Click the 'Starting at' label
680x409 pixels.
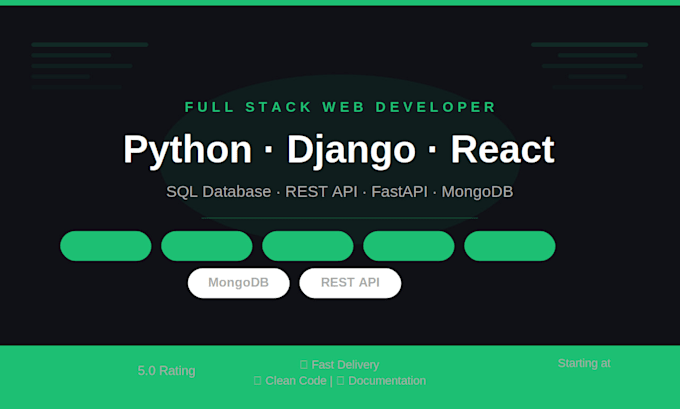point(584,363)
